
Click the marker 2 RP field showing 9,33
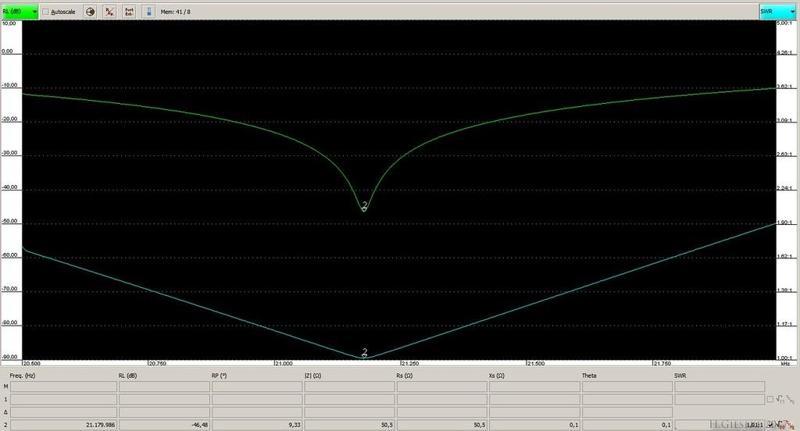coord(257,424)
